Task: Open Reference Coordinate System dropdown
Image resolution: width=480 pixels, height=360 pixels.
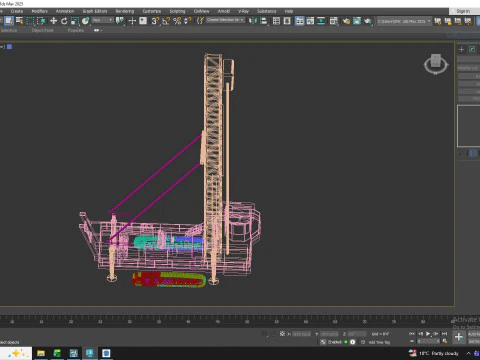Action: (x=102, y=21)
